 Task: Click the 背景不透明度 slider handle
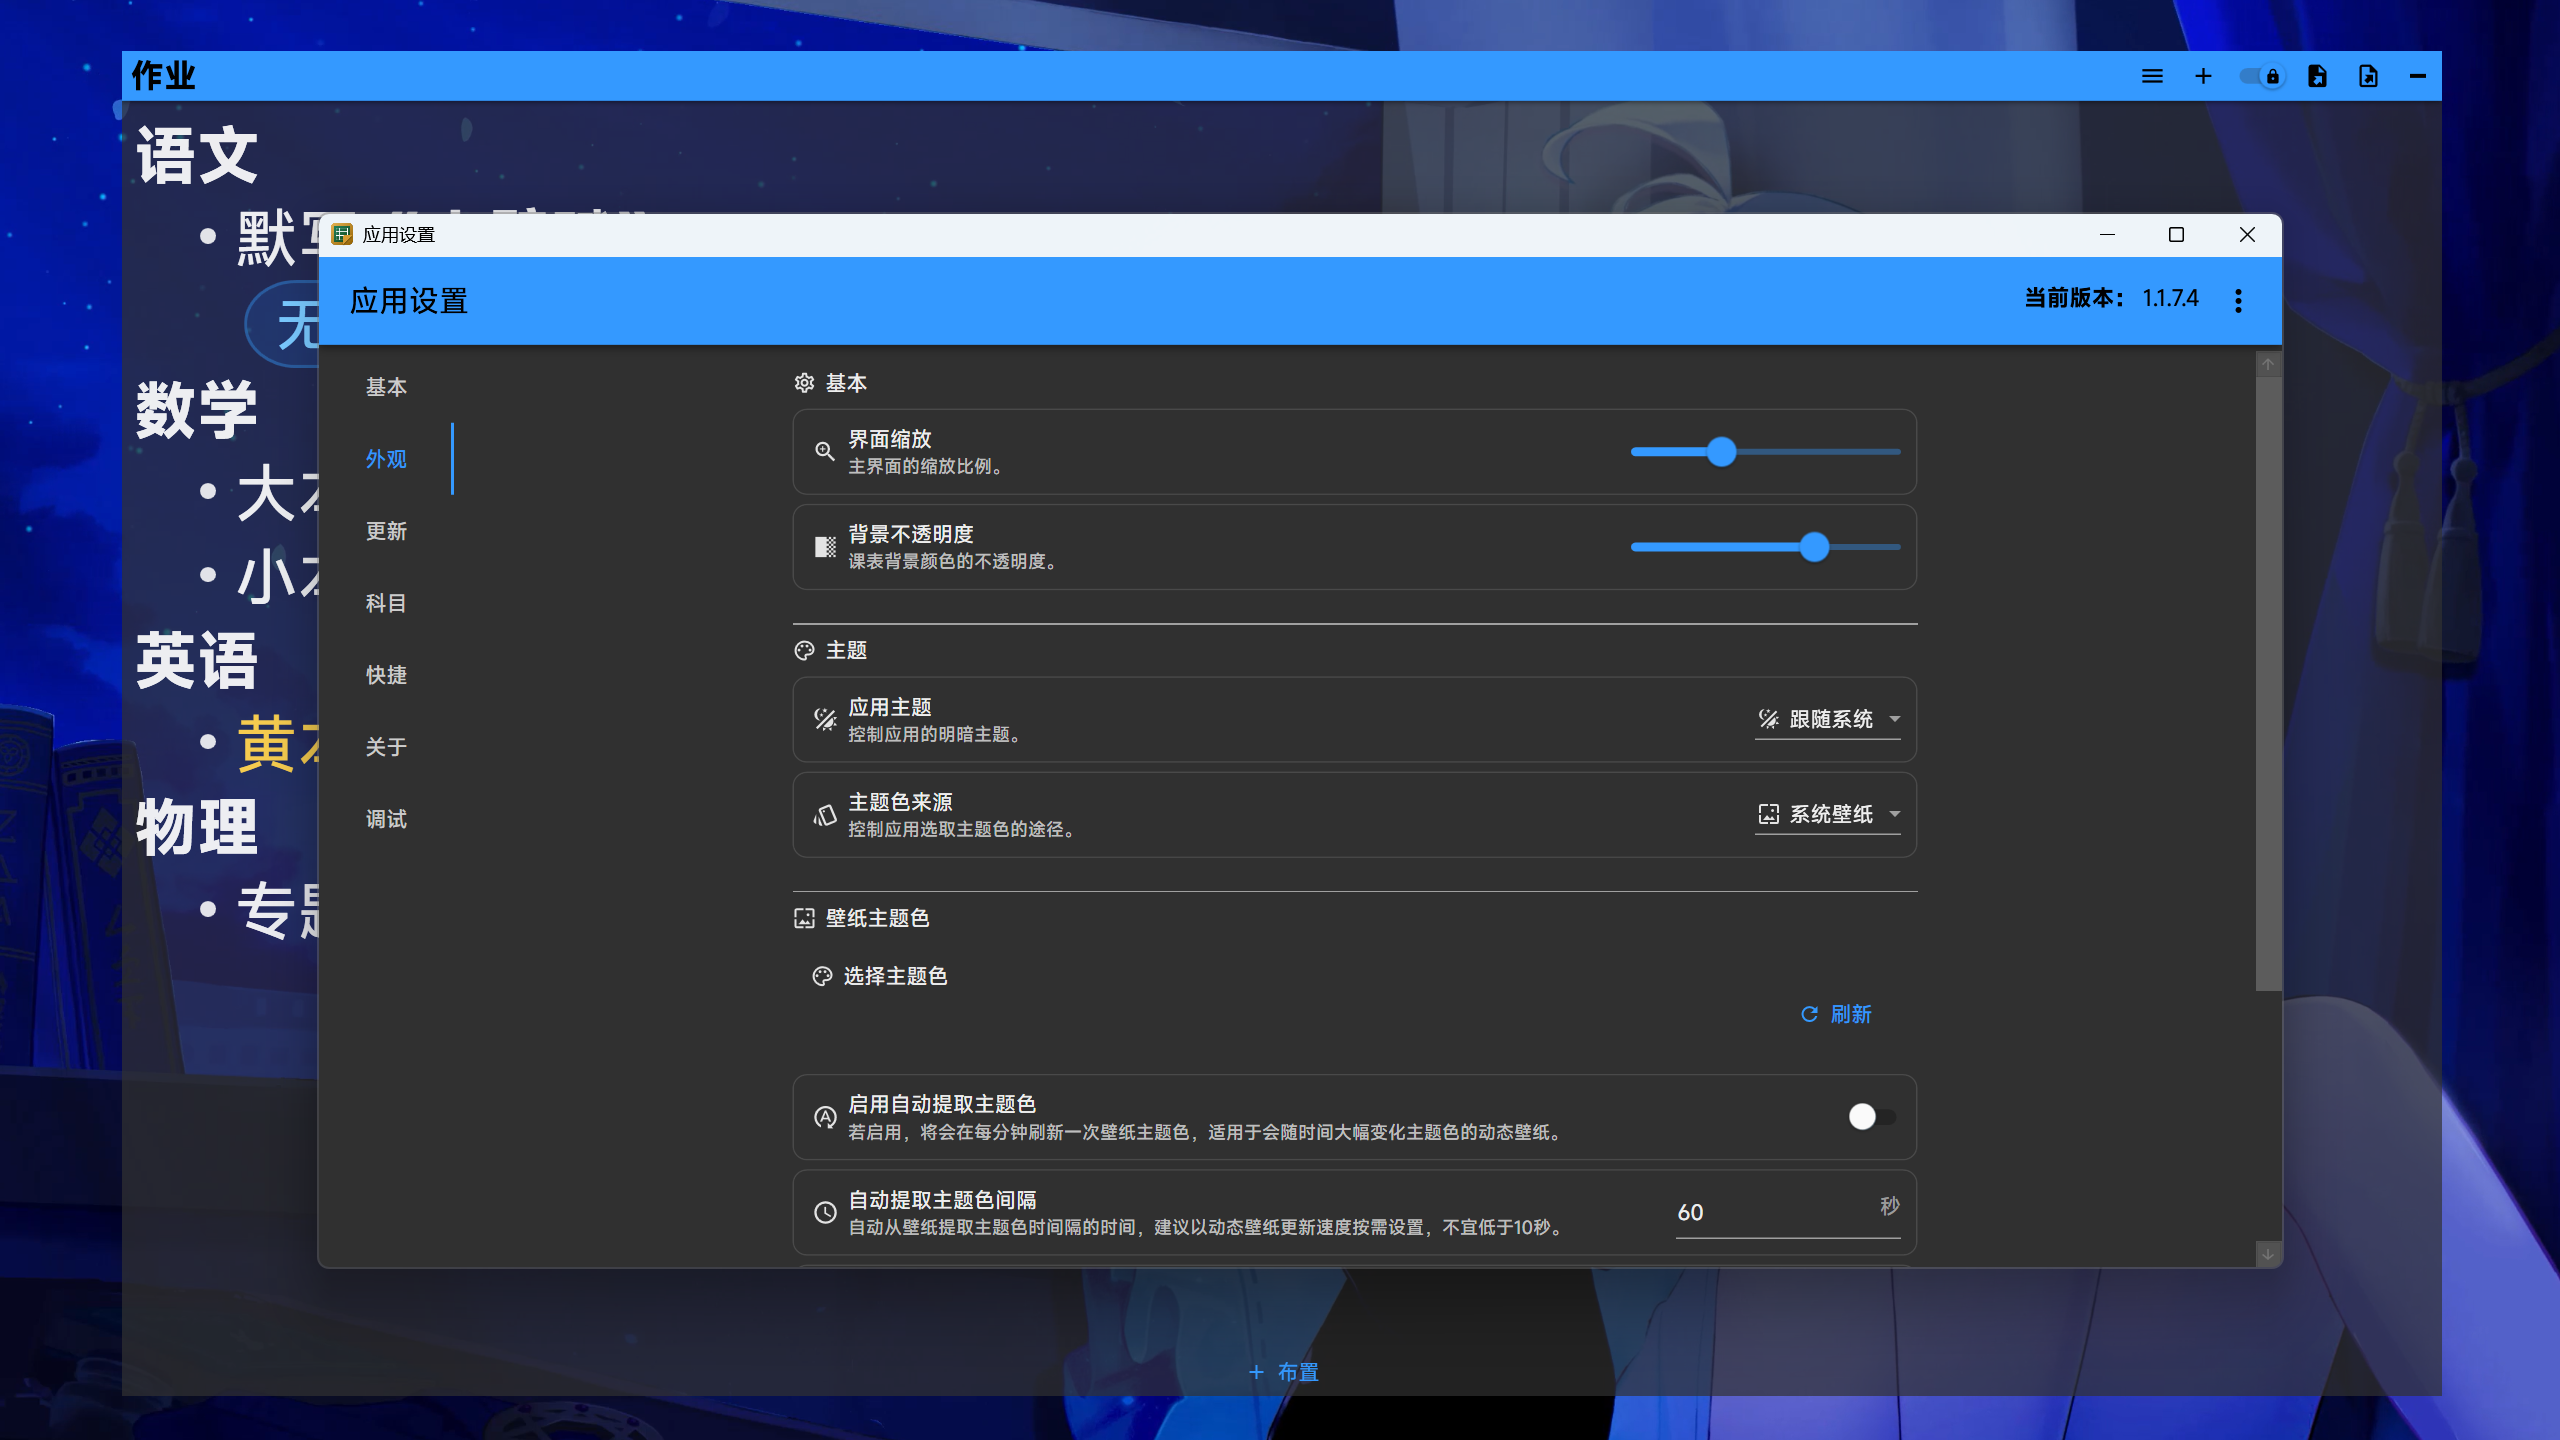[1814, 547]
